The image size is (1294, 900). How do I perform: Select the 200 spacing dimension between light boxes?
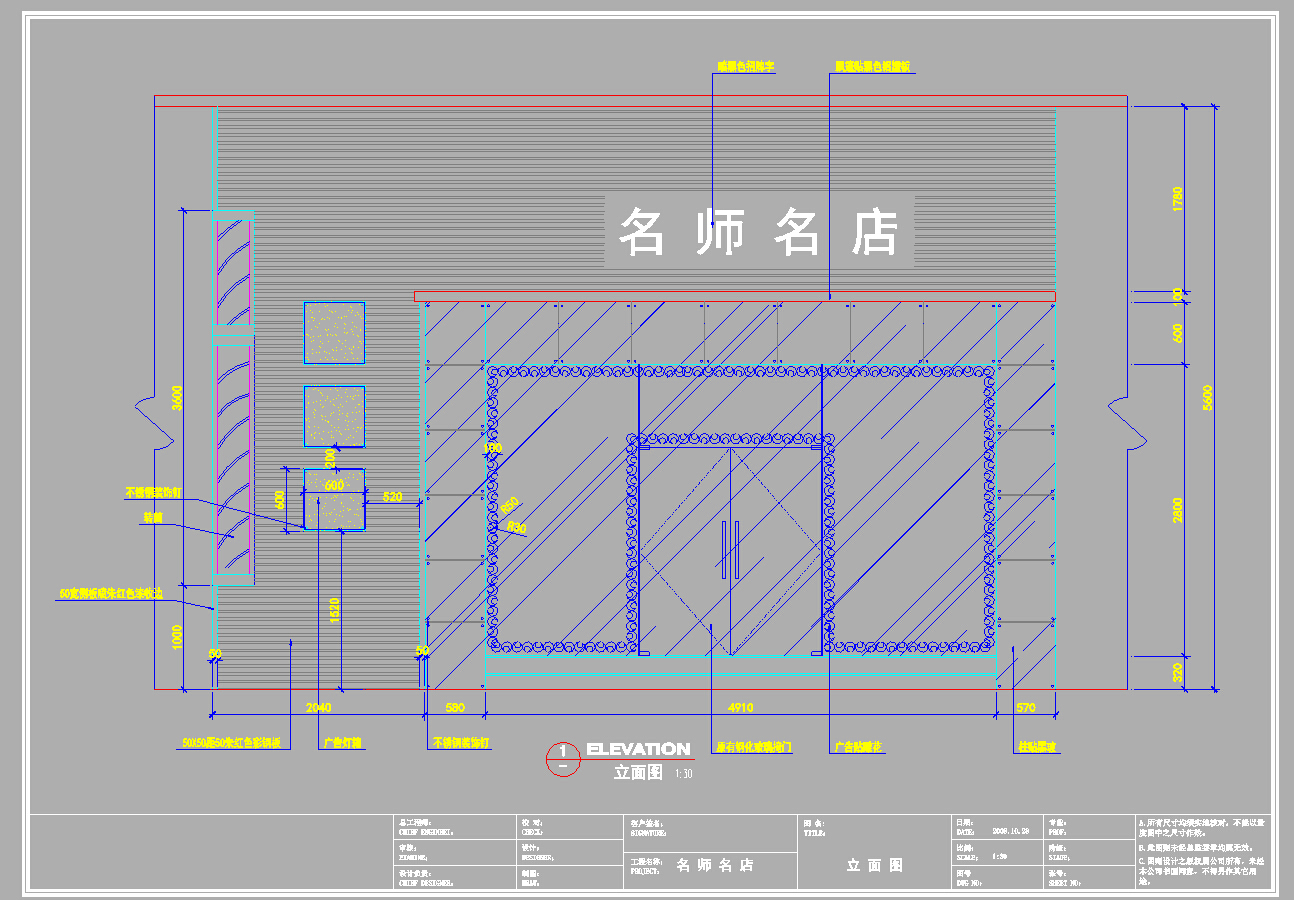[330, 457]
